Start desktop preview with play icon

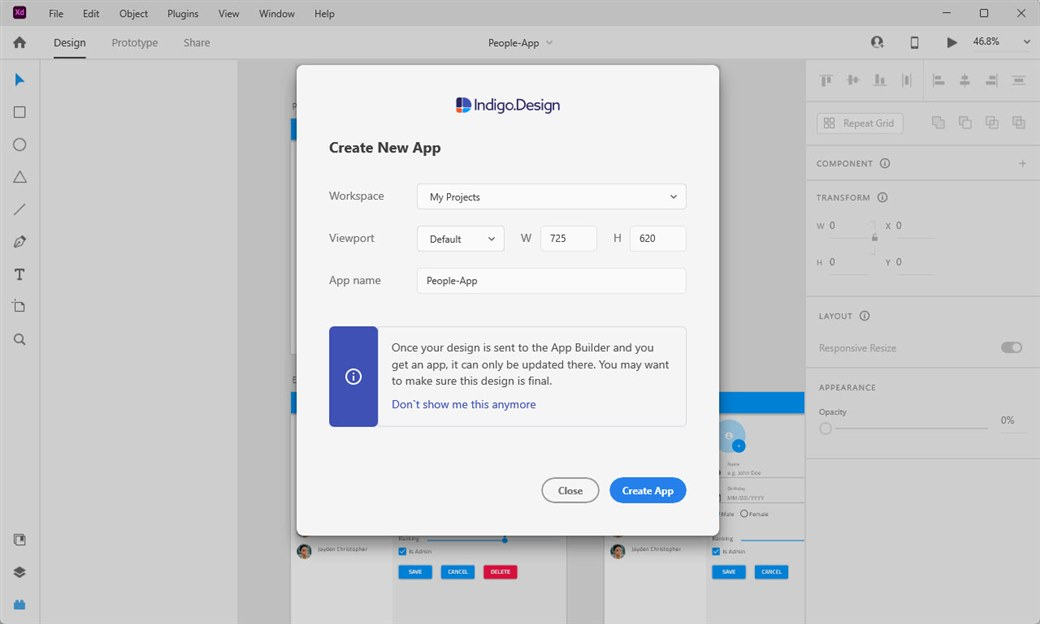952,42
